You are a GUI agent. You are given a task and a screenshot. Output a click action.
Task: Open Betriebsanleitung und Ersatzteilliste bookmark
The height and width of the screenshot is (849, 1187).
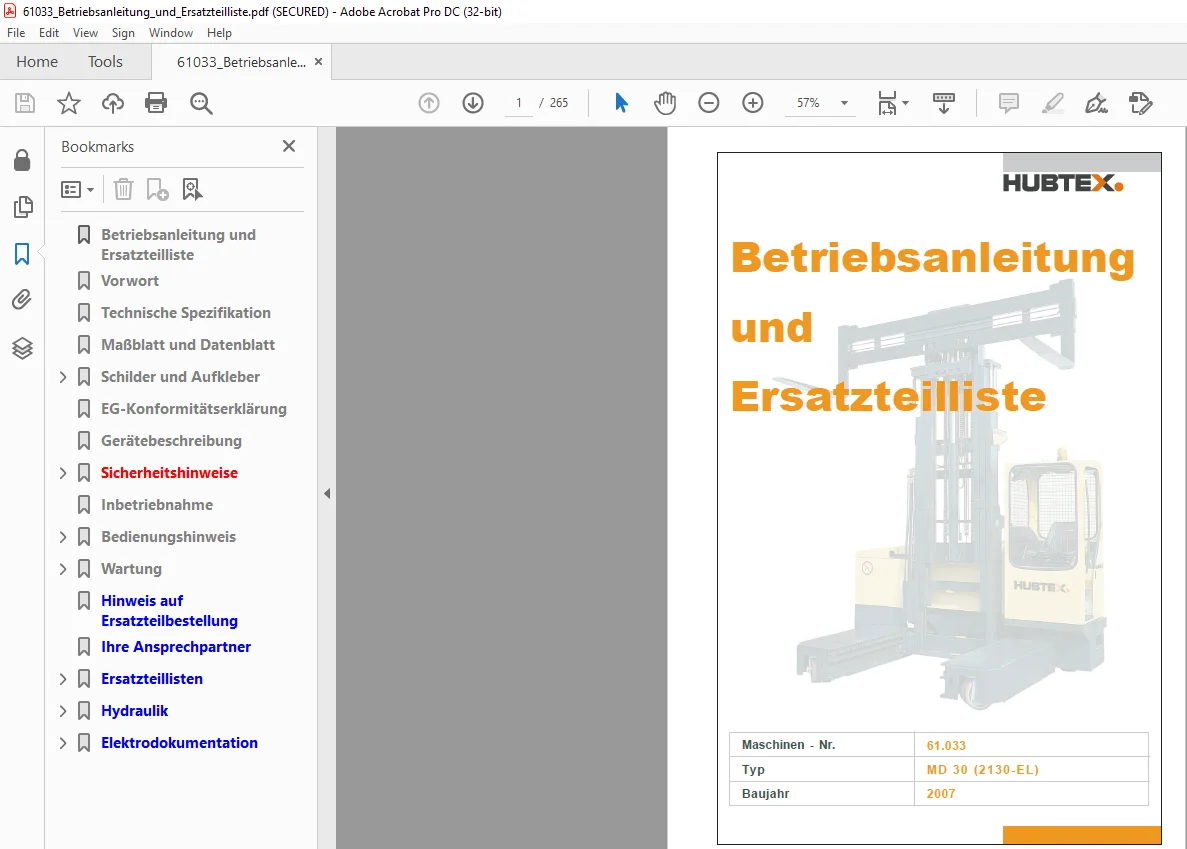(x=179, y=244)
